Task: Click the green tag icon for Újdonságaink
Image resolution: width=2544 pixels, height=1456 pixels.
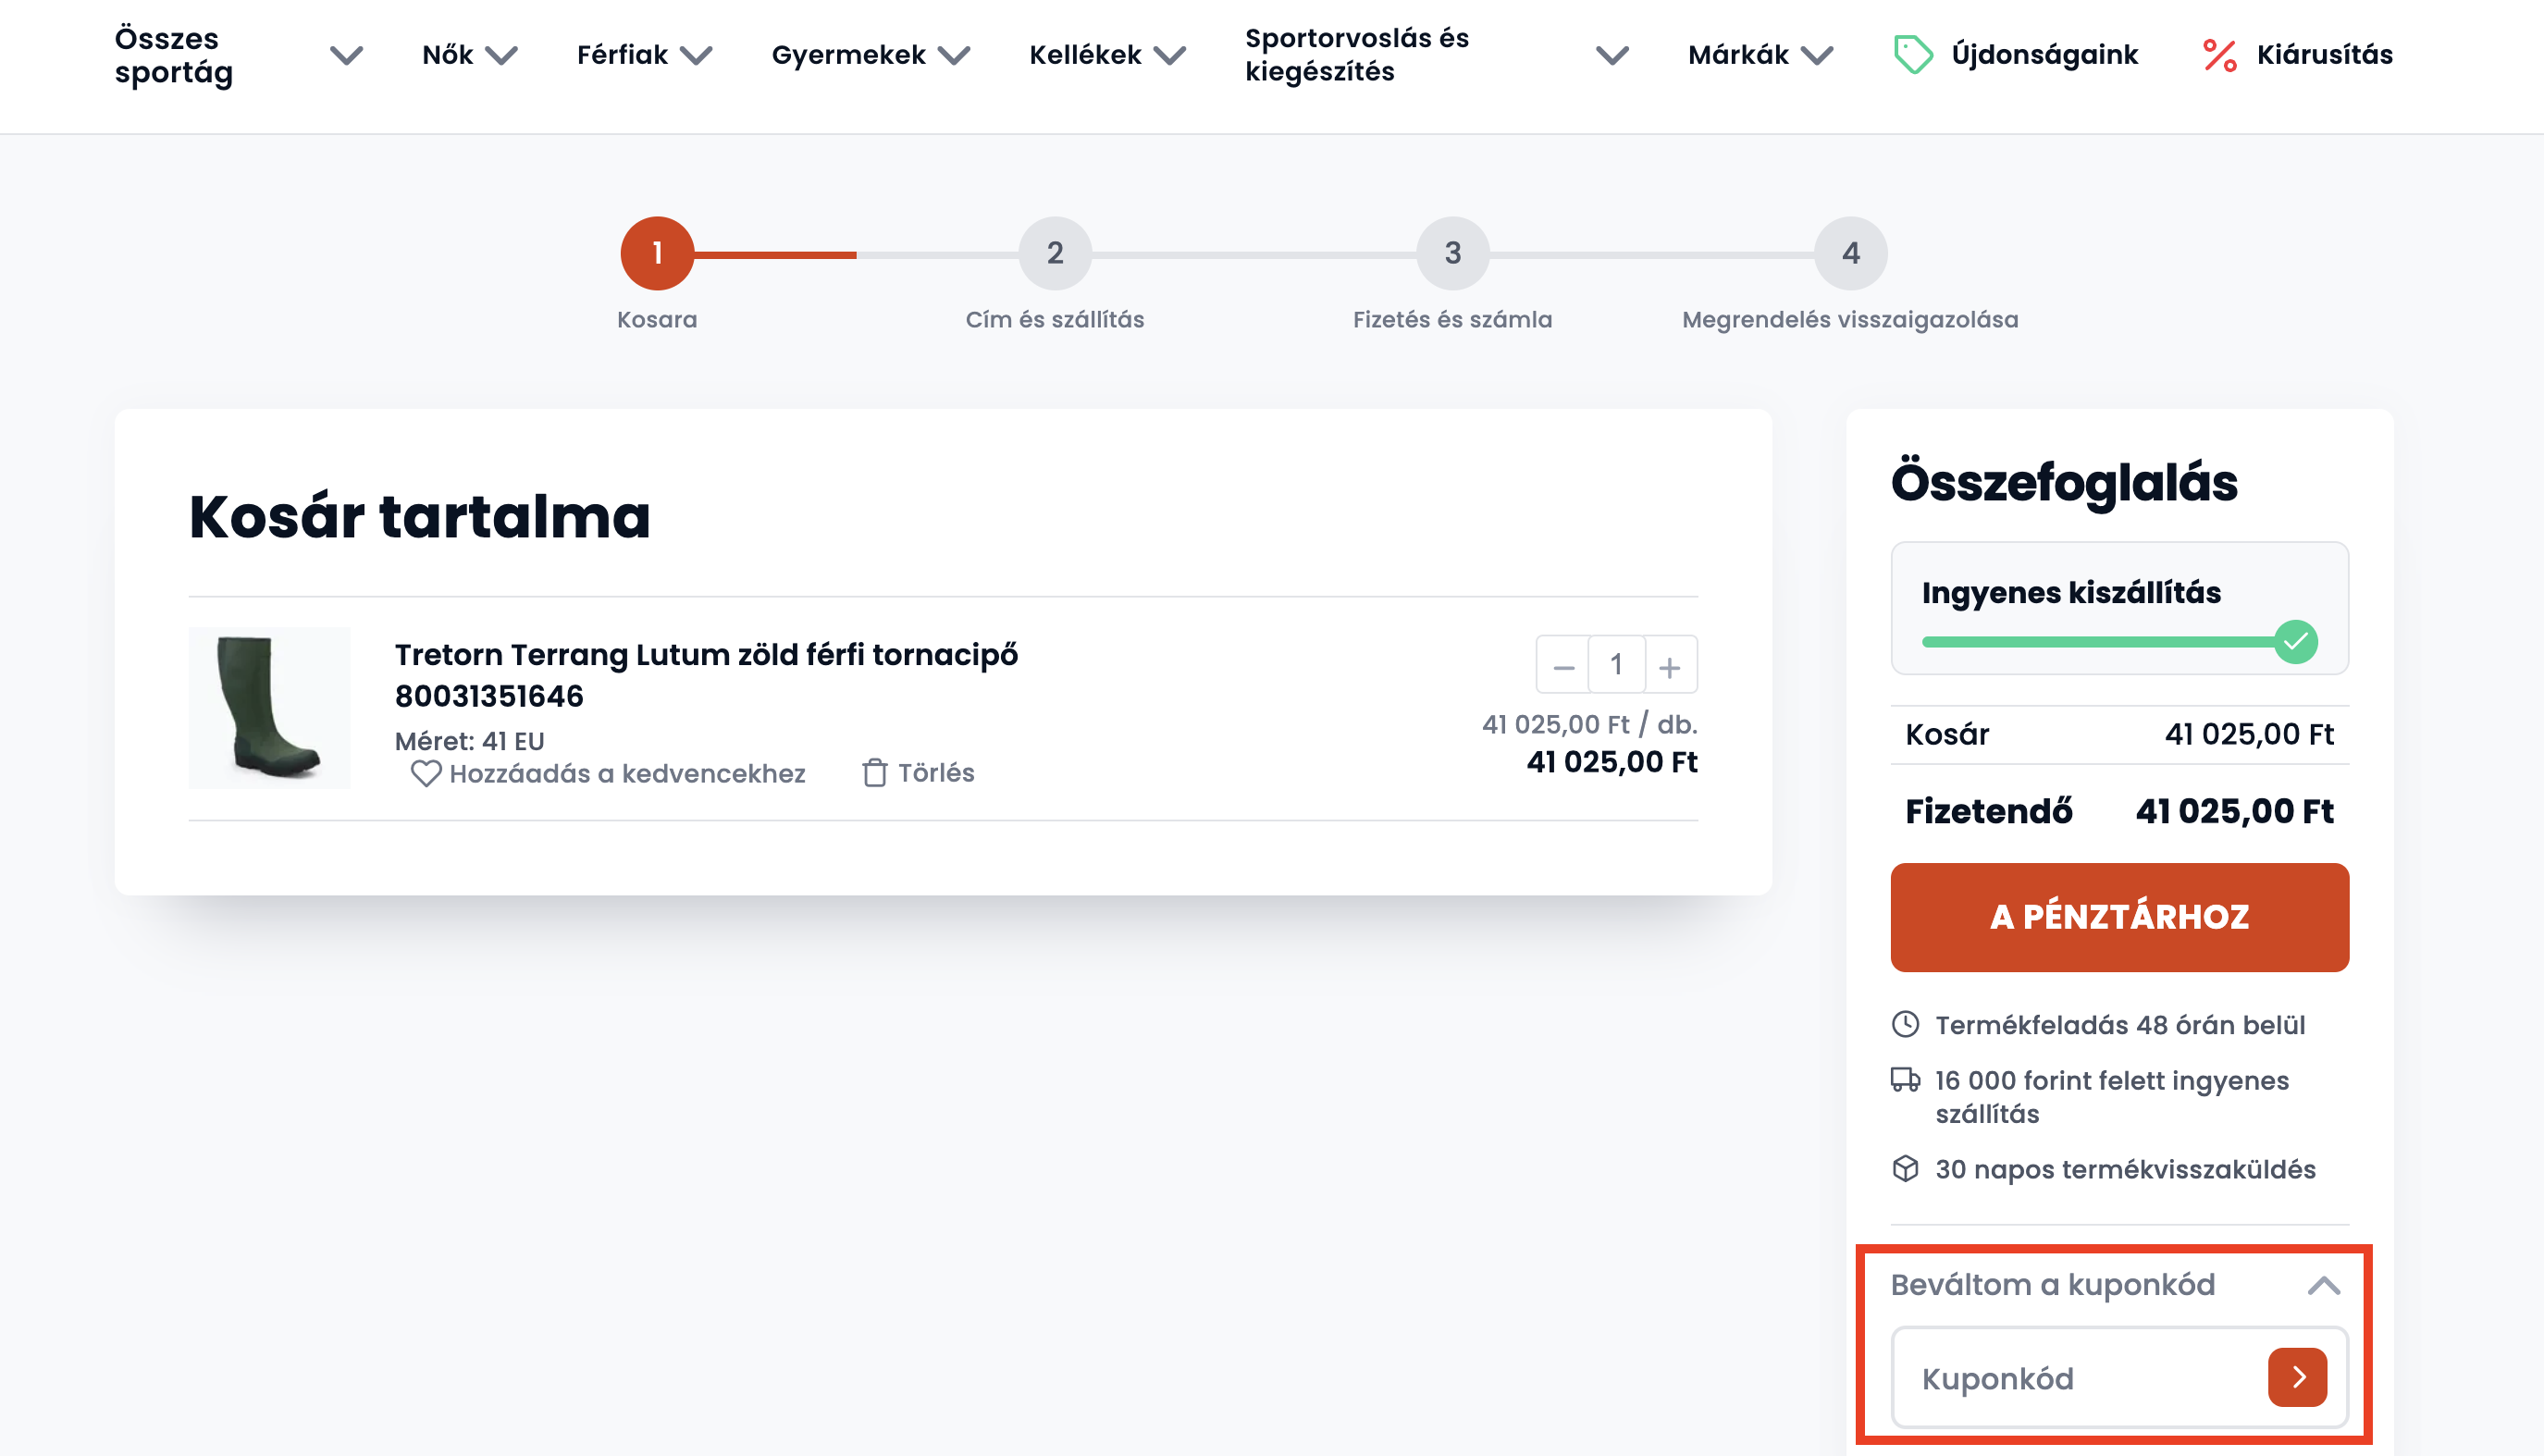Action: coord(1912,54)
